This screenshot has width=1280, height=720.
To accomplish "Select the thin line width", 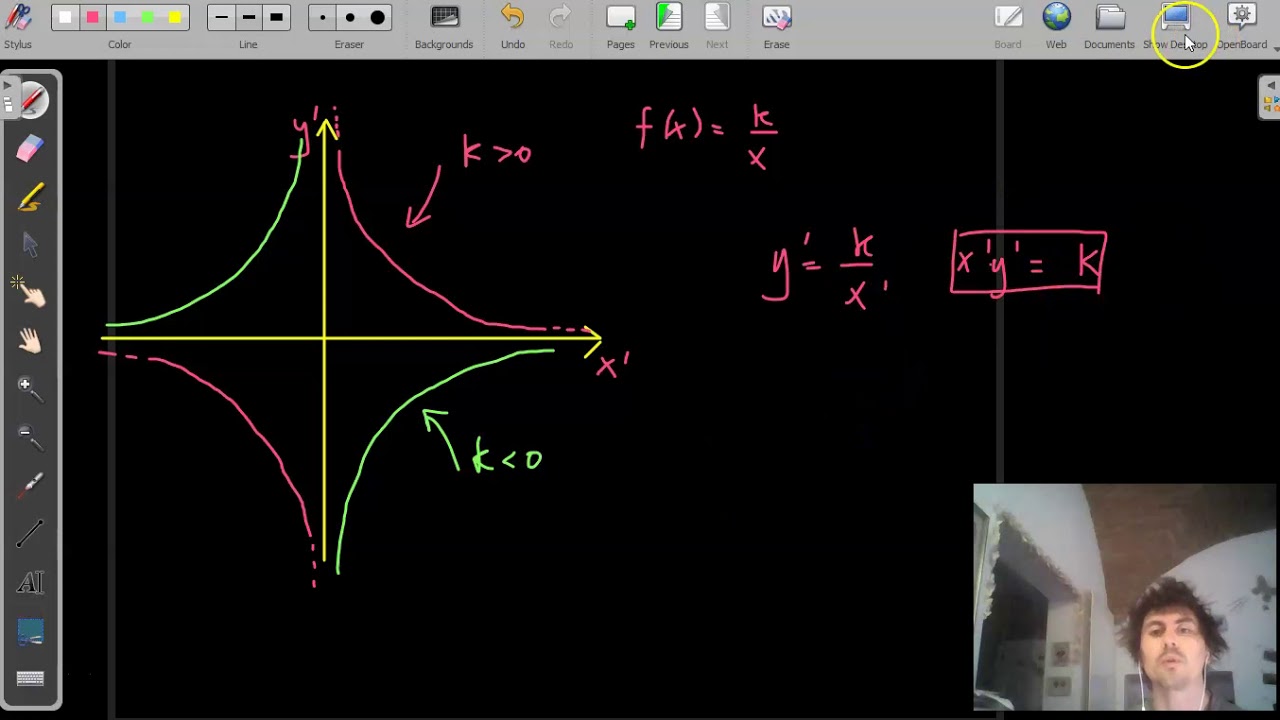I will [x=222, y=17].
